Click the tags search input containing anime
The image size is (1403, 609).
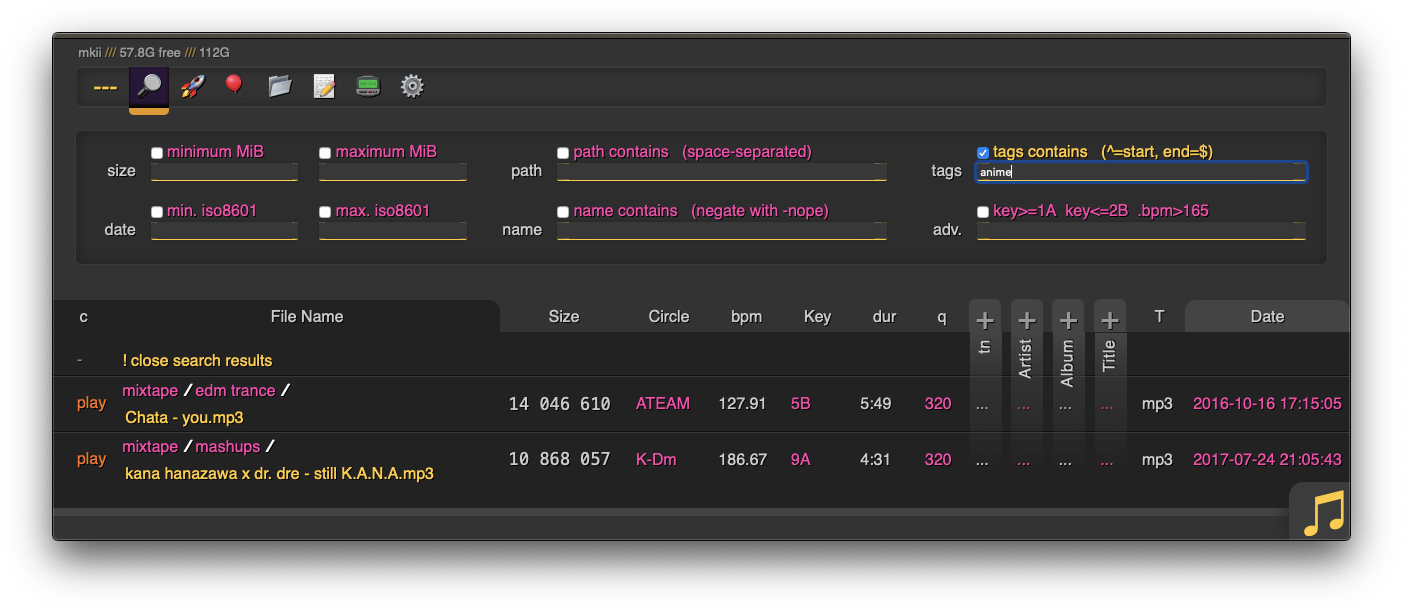point(1140,171)
